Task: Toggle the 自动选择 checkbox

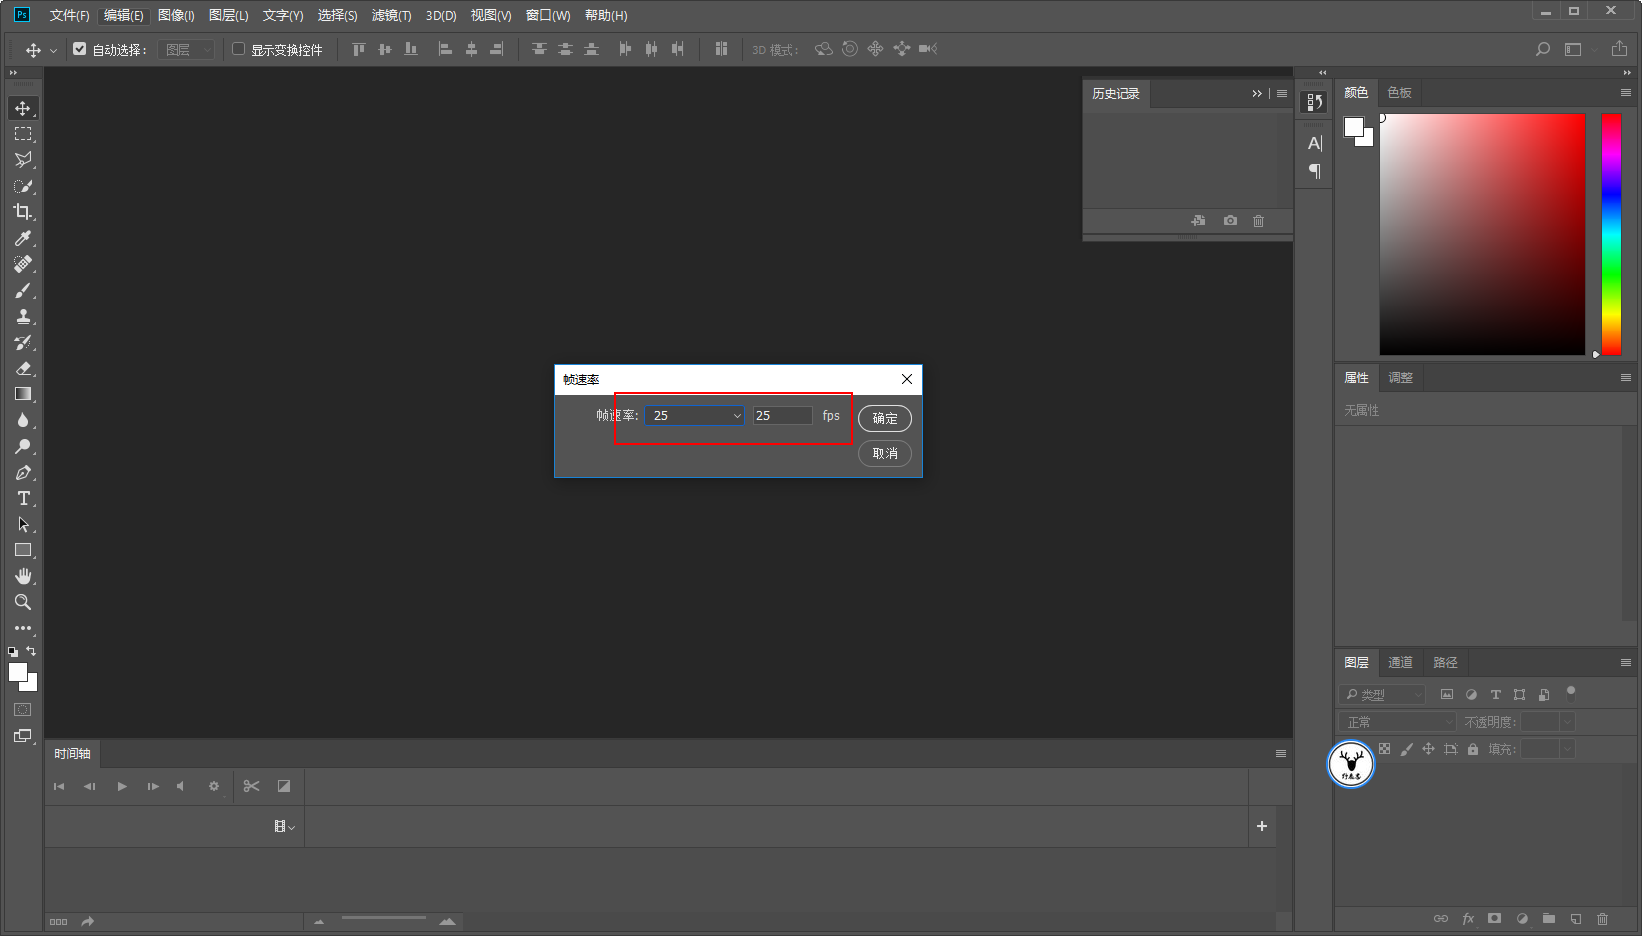Action: [80, 49]
